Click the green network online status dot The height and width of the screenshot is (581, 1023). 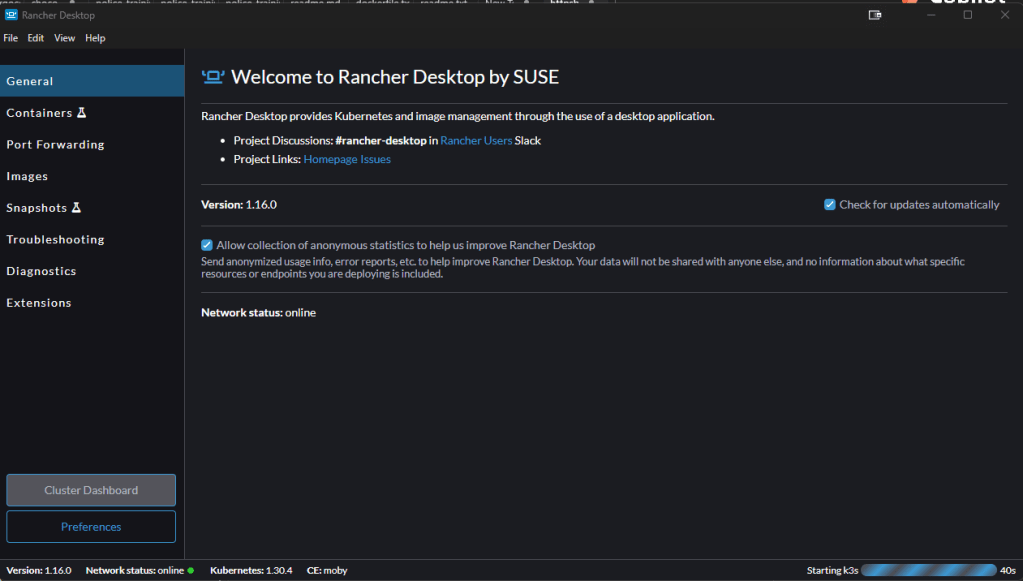[x=191, y=571]
